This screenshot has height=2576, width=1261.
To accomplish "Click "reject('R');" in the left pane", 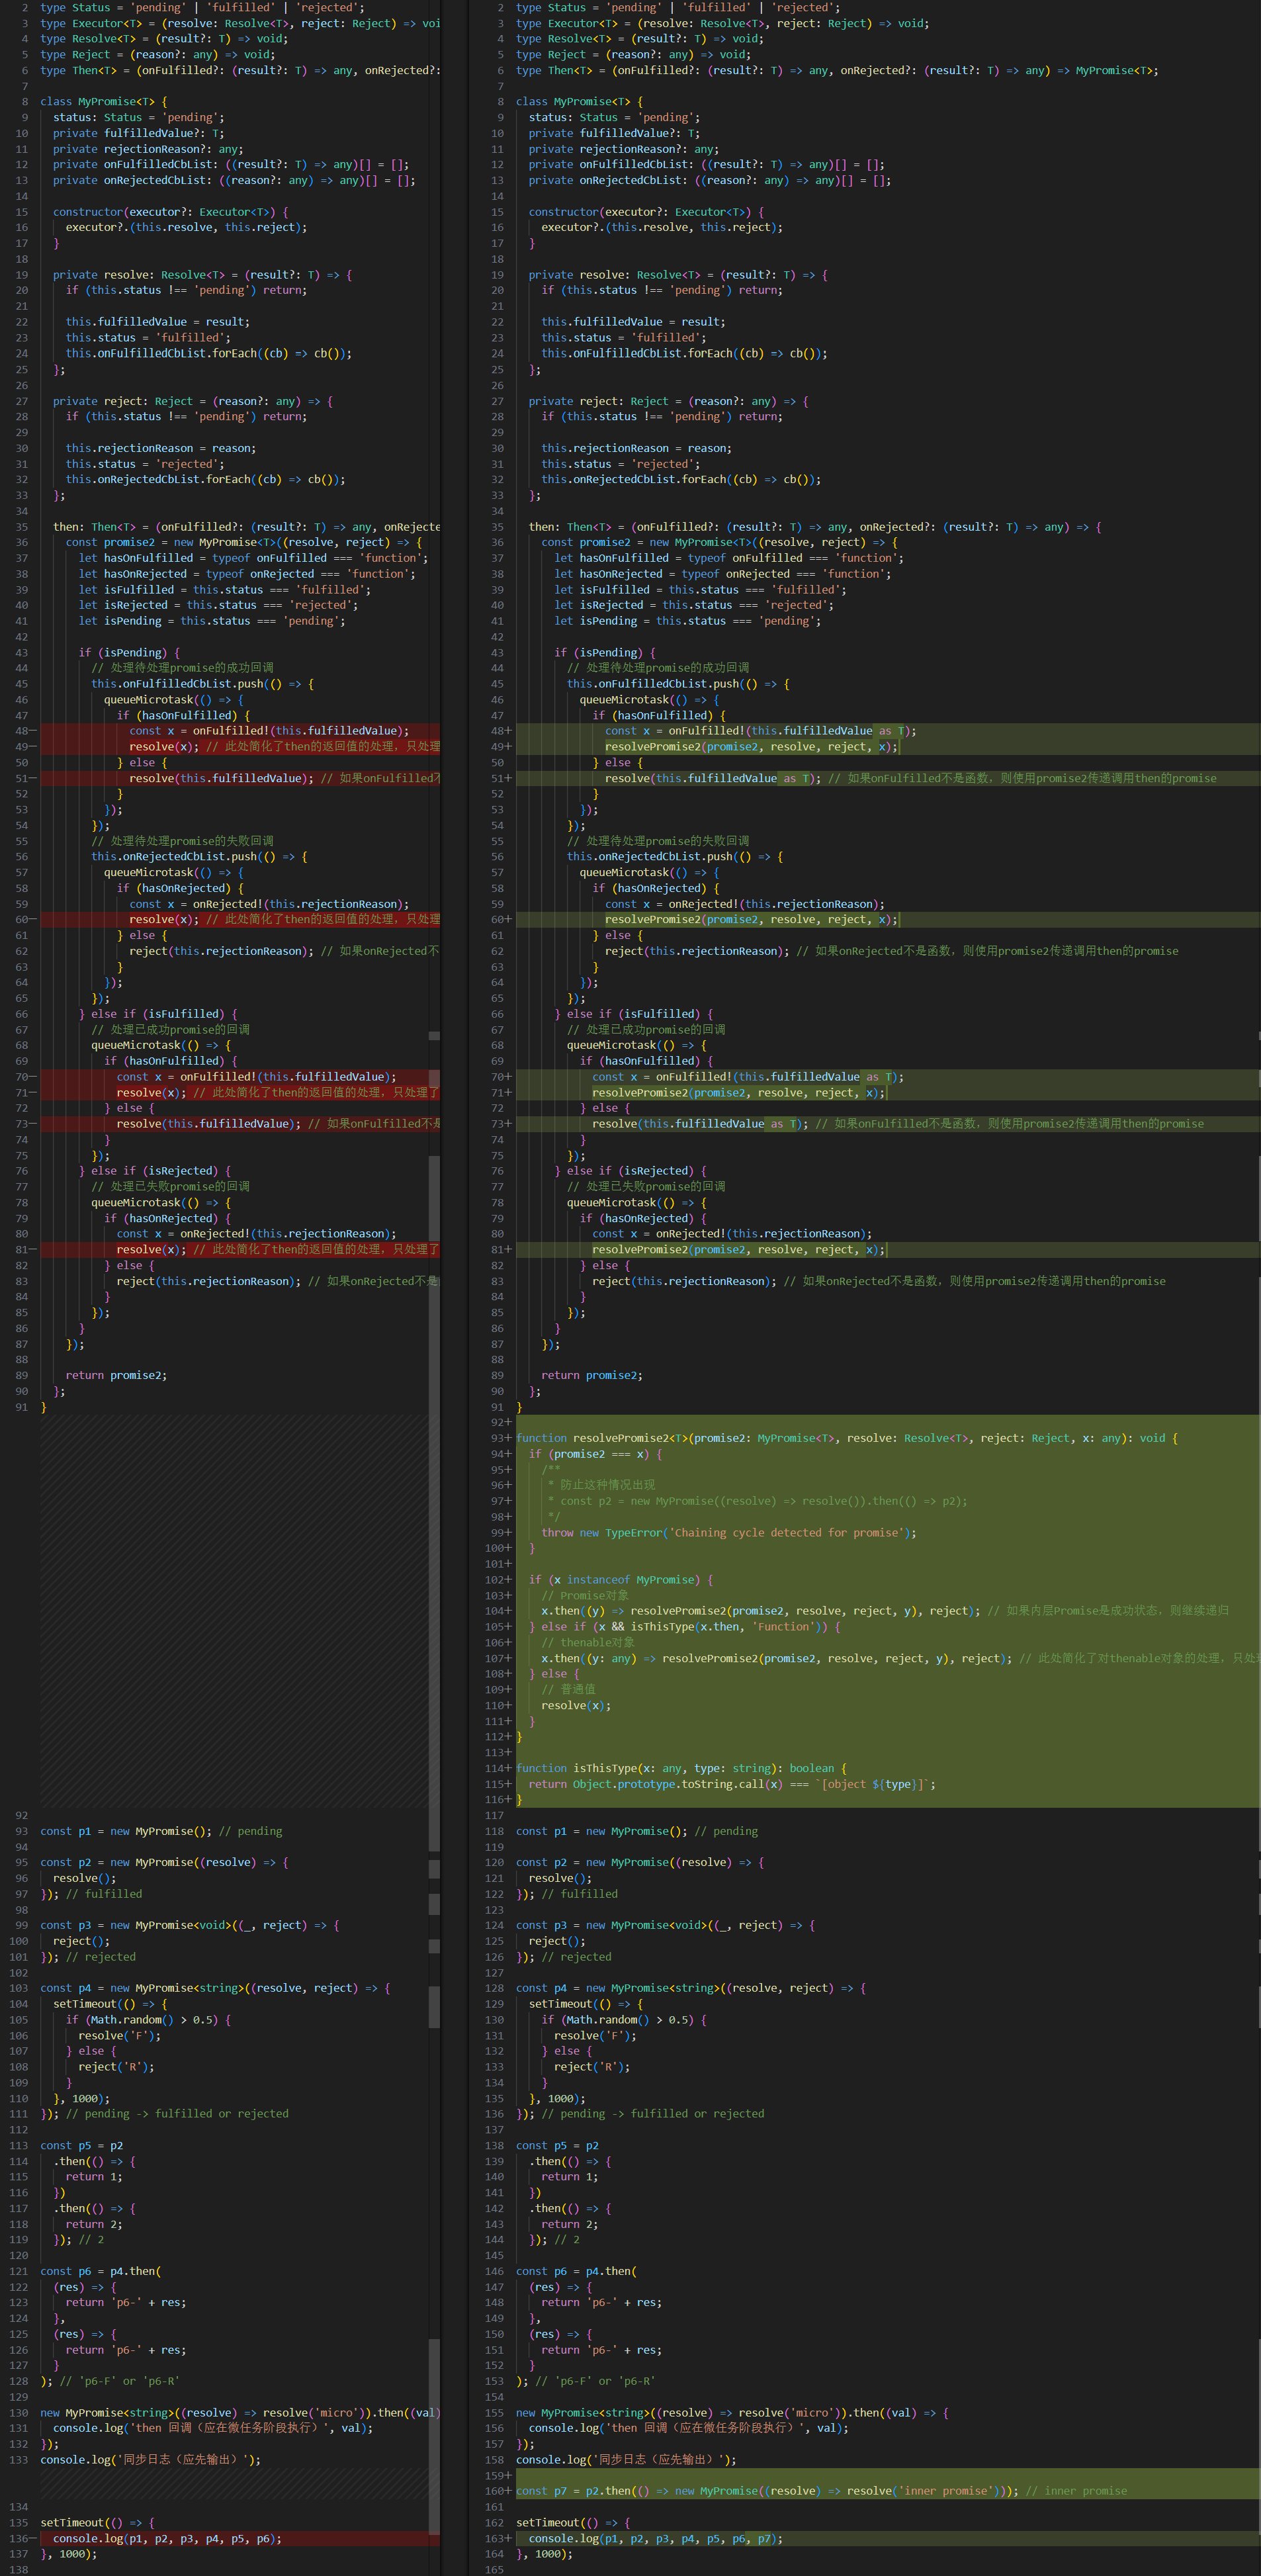I will pyautogui.click(x=116, y=2066).
